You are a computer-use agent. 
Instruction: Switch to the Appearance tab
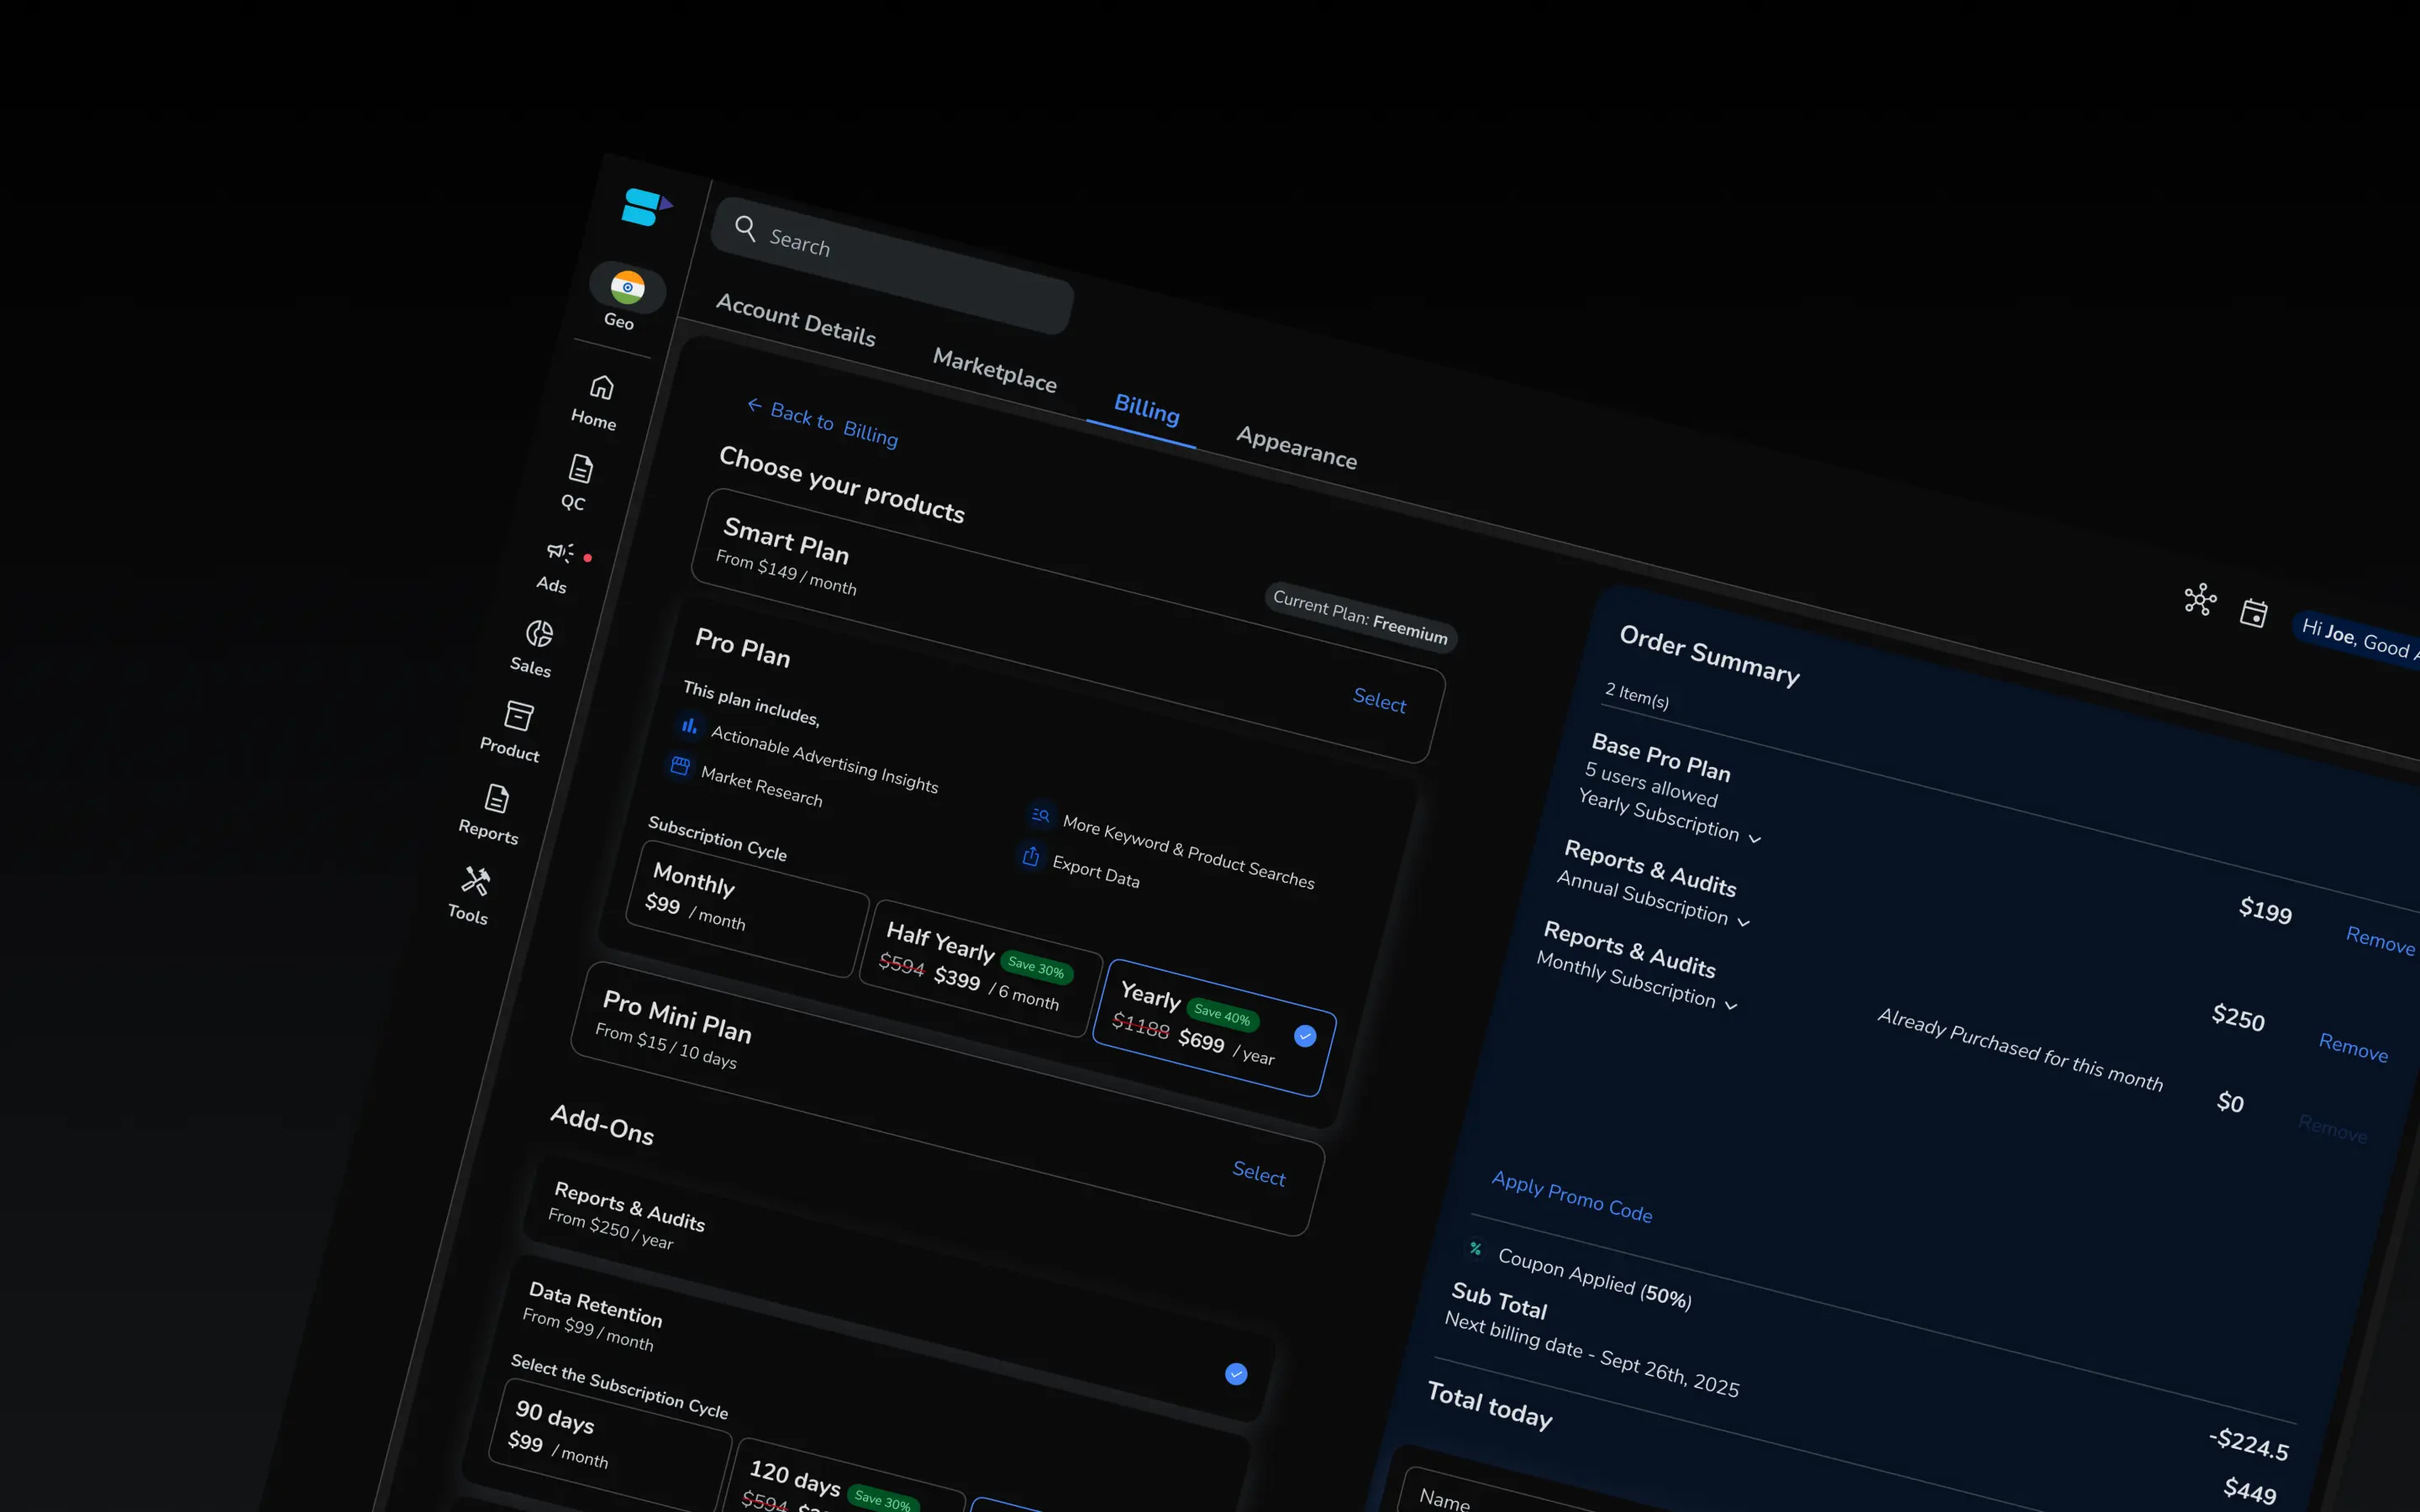[1297, 447]
